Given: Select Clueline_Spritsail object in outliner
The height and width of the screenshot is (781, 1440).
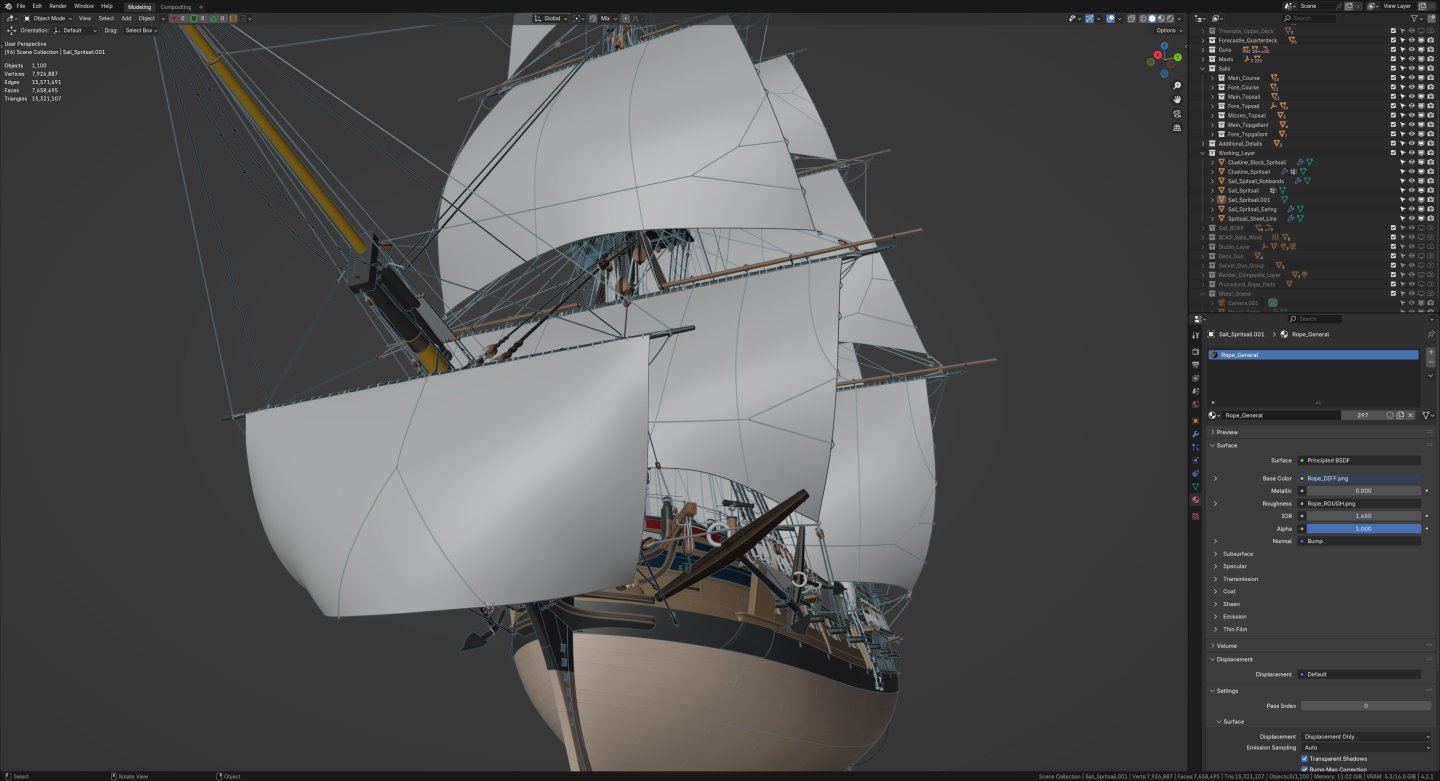Looking at the screenshot, I should [x=1249, y=171].
